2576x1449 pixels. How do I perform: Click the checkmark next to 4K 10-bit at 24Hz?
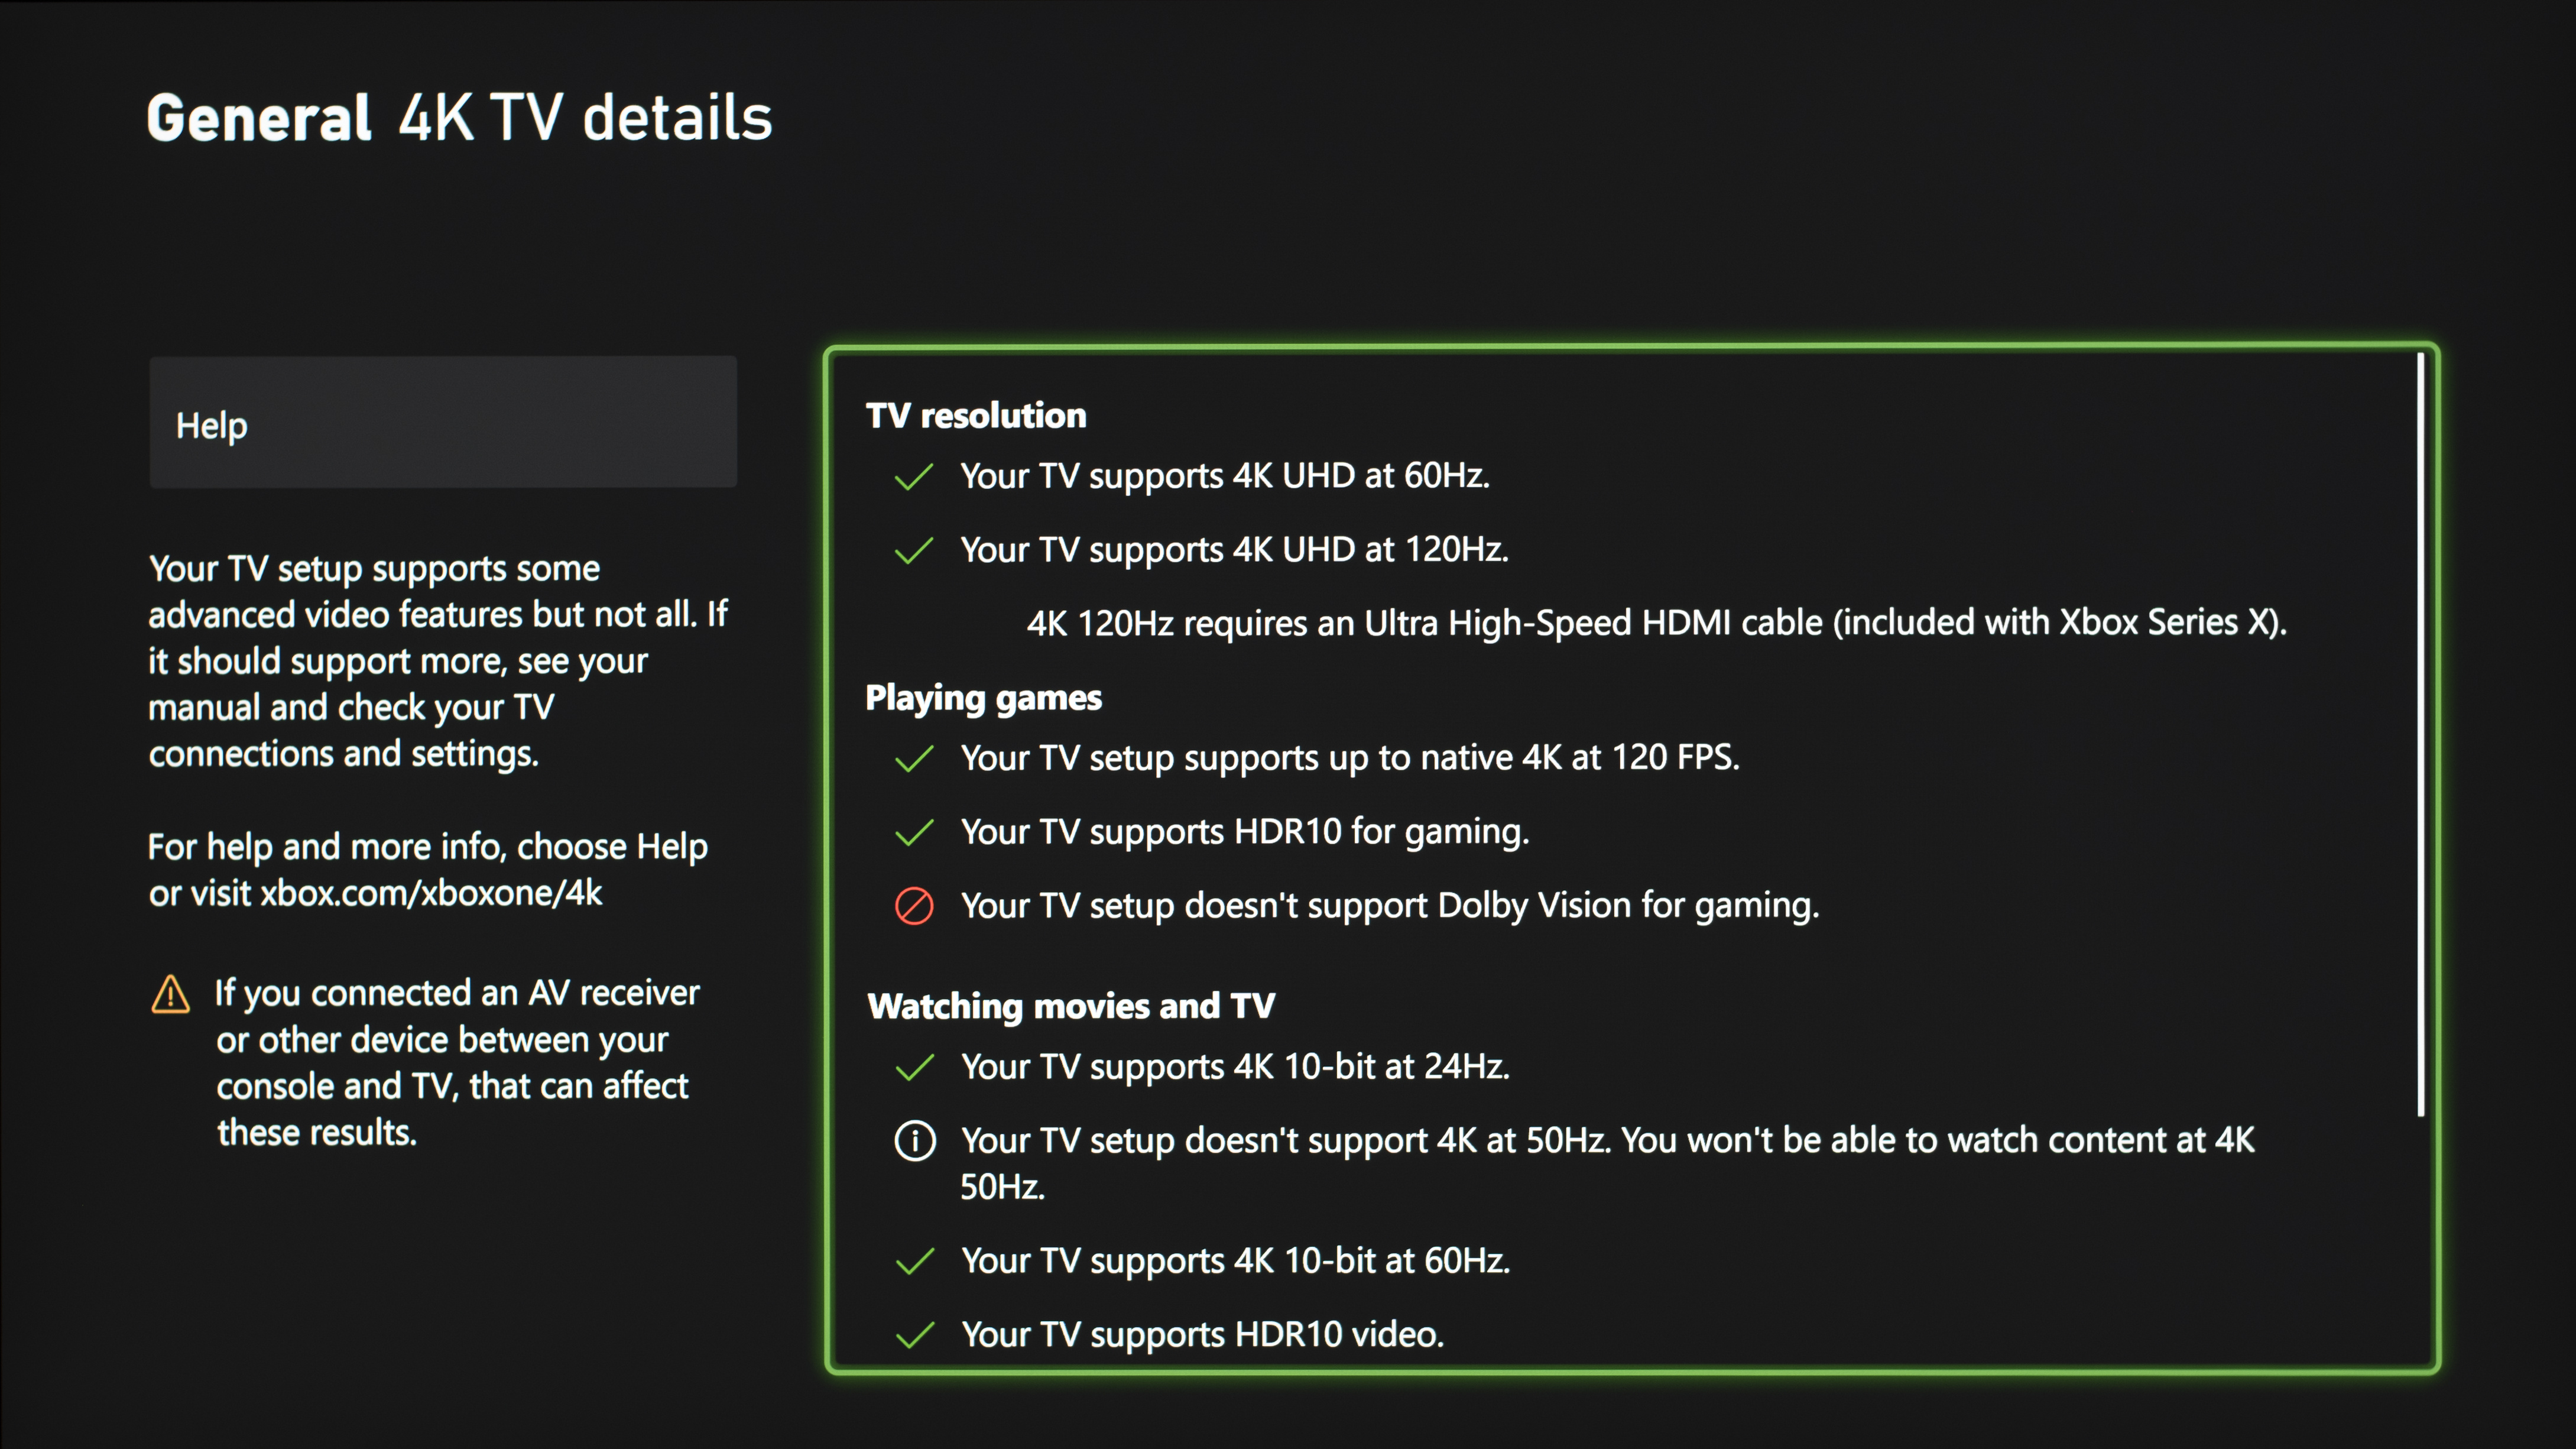[x=914, y=1068]
